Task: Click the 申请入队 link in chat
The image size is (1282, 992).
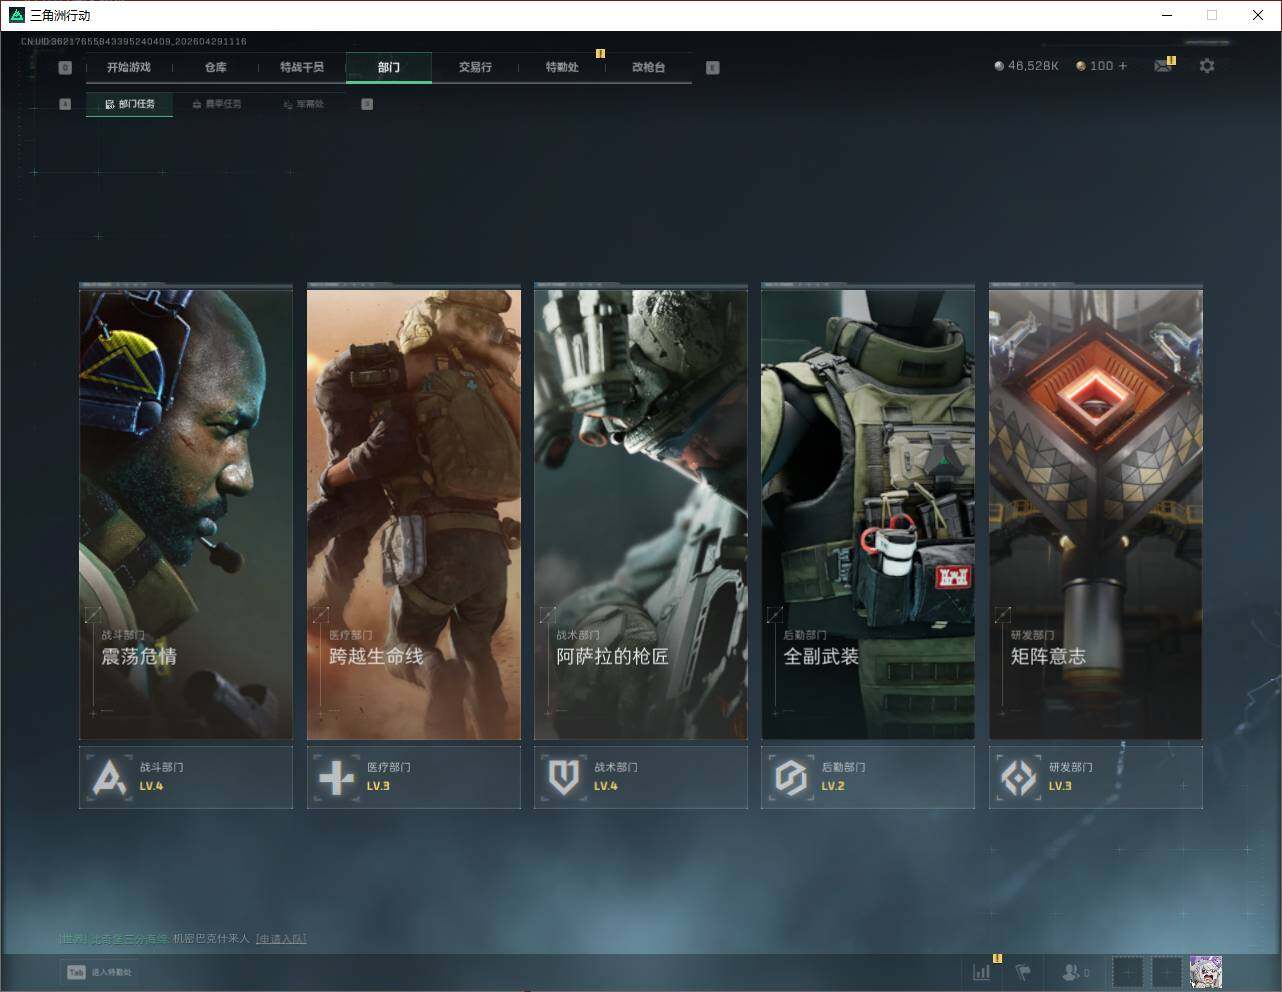Action: (281, 939)
